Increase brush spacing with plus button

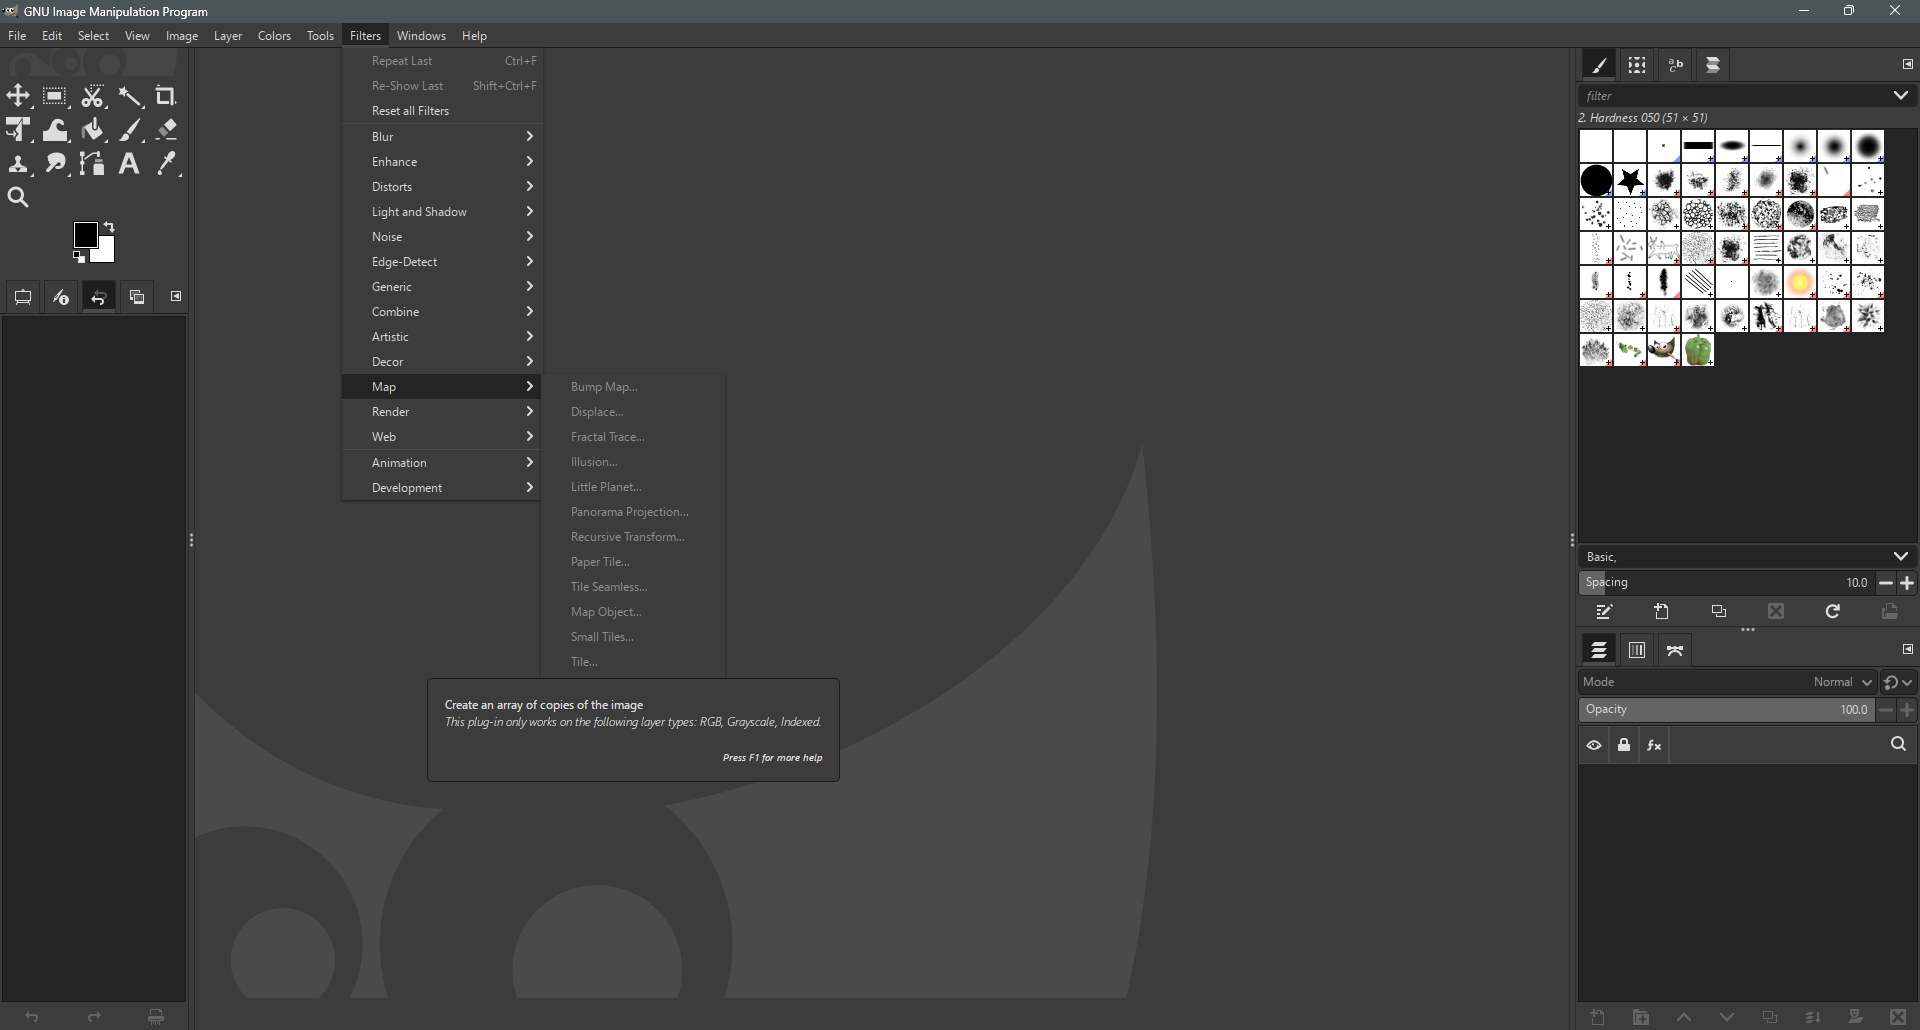1908,583
